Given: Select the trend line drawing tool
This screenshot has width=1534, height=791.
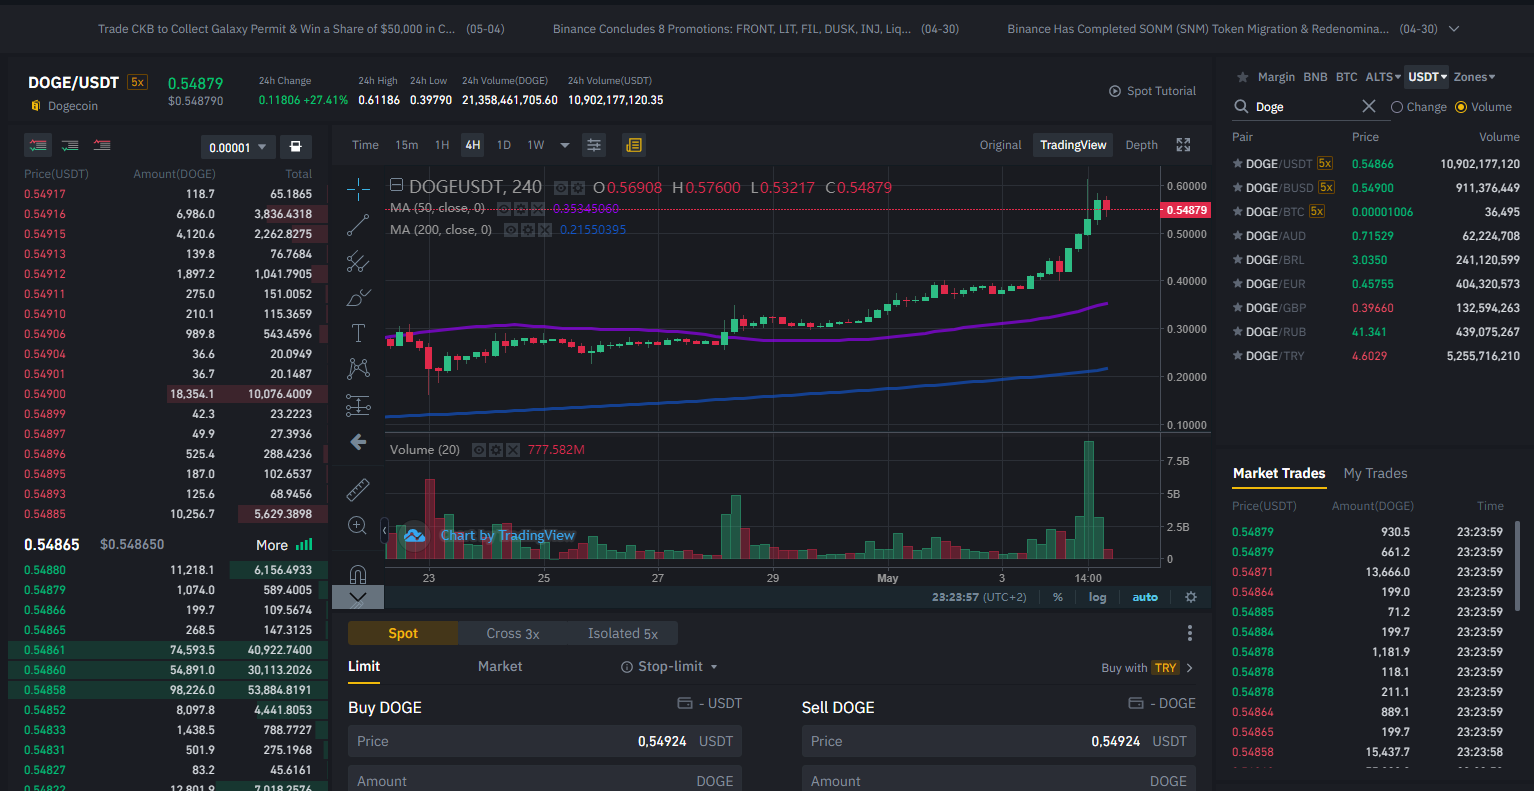Looking at the screenshot, I should coord(358,225).
